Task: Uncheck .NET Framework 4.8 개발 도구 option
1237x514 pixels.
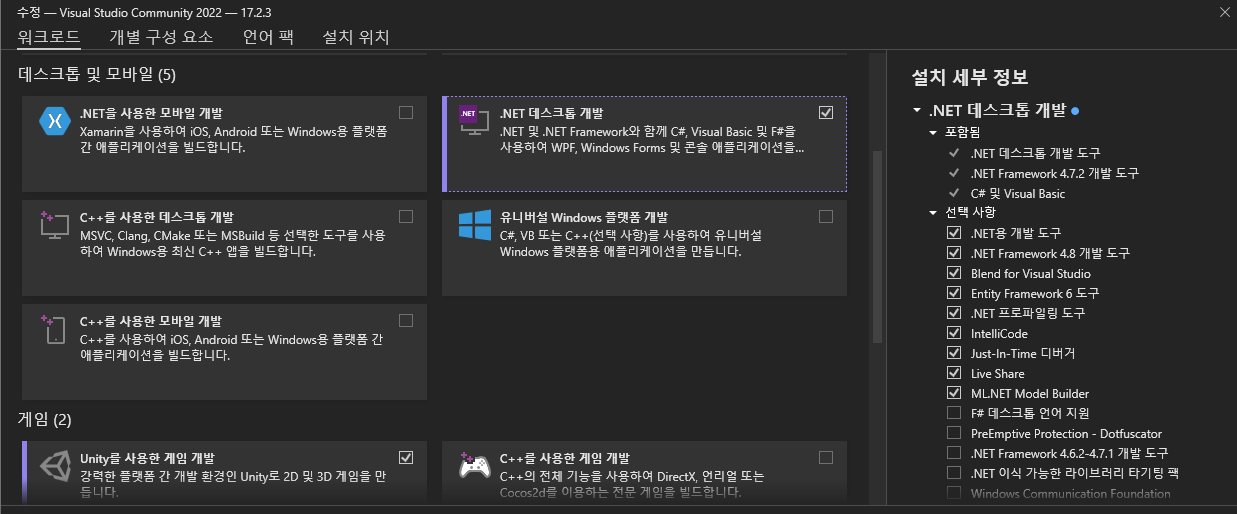Action: [953, 253]
